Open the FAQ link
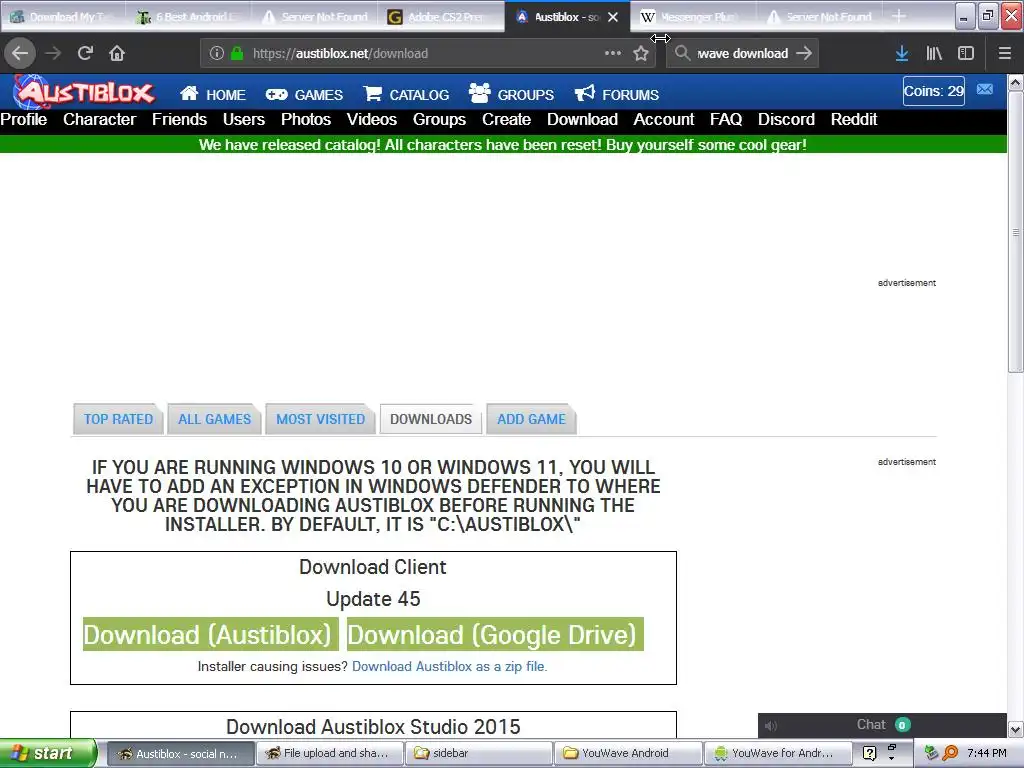 (x=726, y=120)
